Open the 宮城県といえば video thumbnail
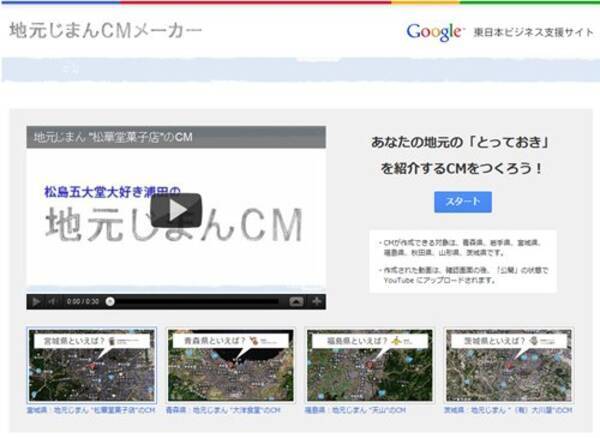 coord(92,365)
